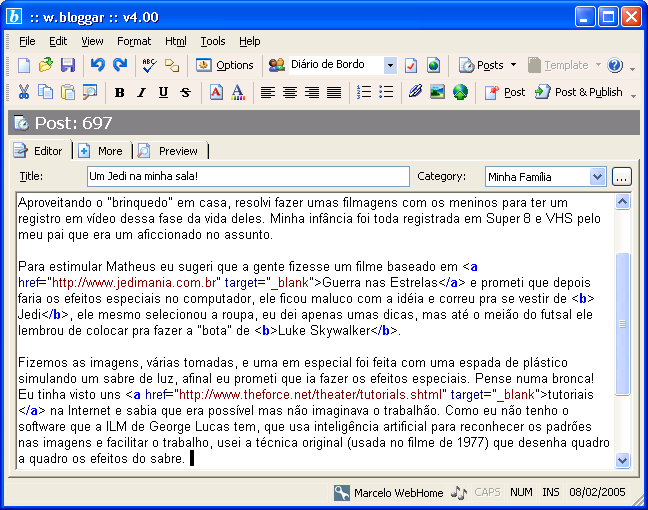Image resolution: width=648 pixels, height=510 pixels.
Task: Click the Post & Publish button
Action: [x=578, y=92]
